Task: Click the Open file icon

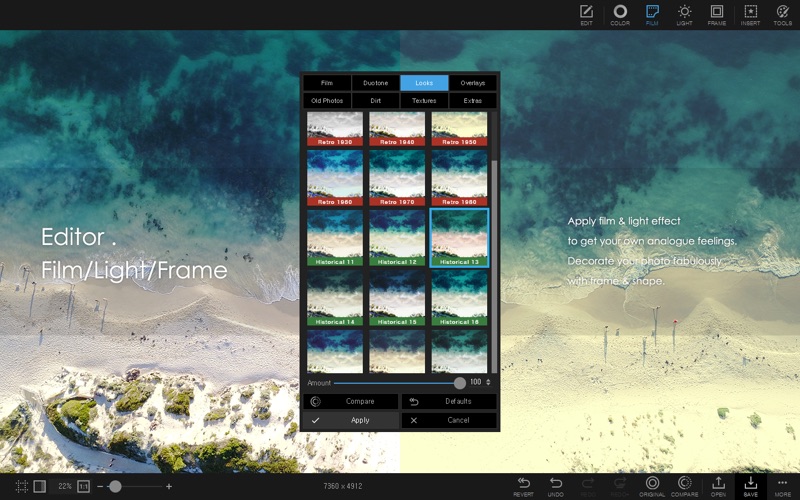Action: tap(718, 485)
